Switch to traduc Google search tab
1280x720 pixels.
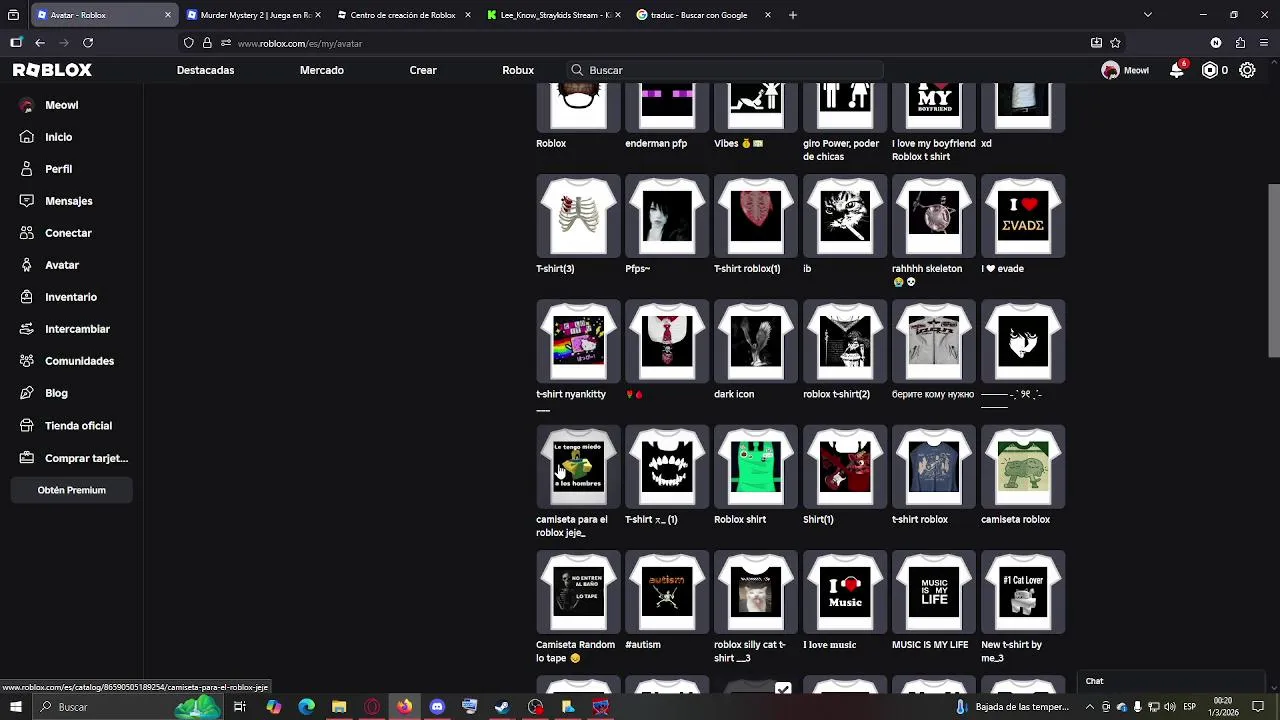pos(704,15)
